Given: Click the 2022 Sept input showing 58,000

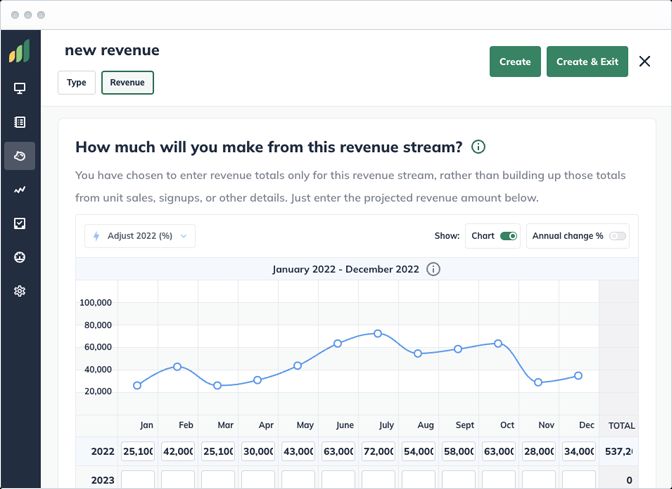Looking at the screenshot, I should click(459, 451).
